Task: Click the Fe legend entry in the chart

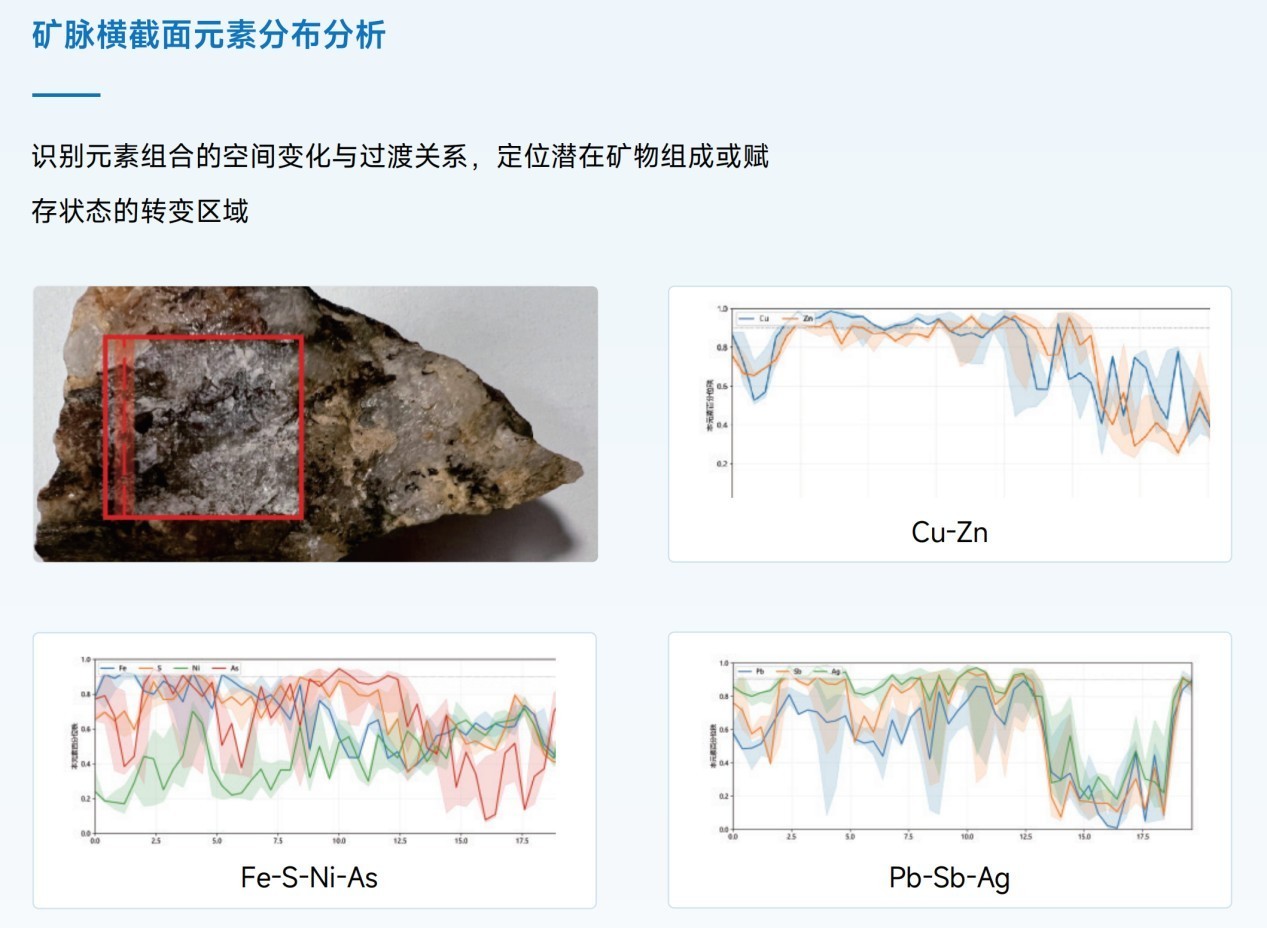Action: coord(113,667)
